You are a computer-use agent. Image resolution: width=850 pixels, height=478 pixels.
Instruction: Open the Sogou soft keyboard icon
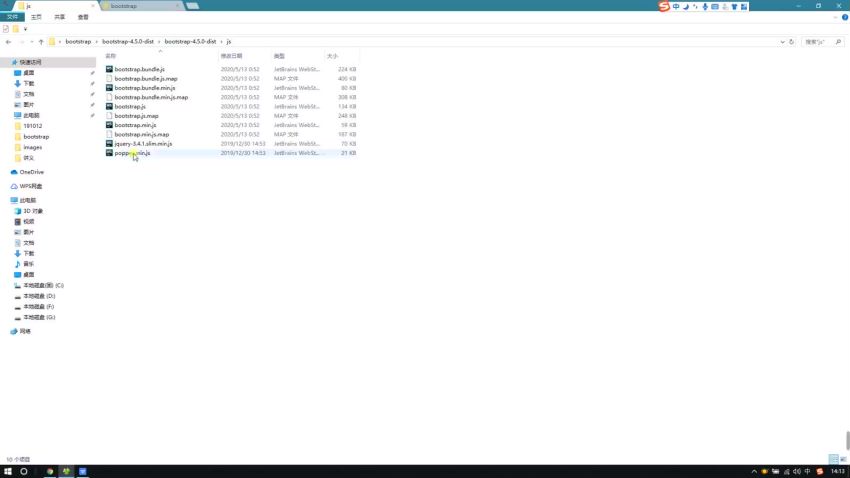pos(715,7)
